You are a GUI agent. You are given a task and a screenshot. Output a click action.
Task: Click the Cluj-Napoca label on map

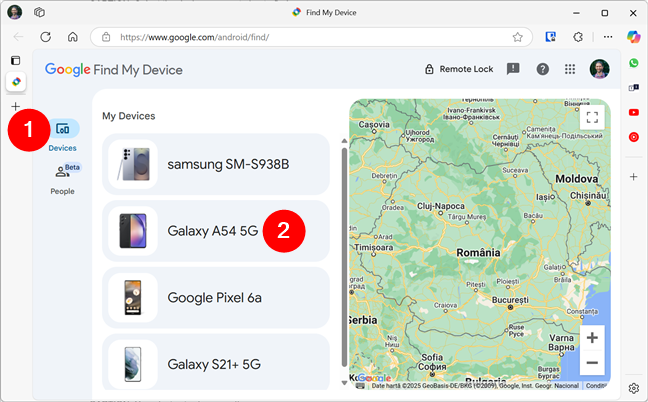[441, 206]
